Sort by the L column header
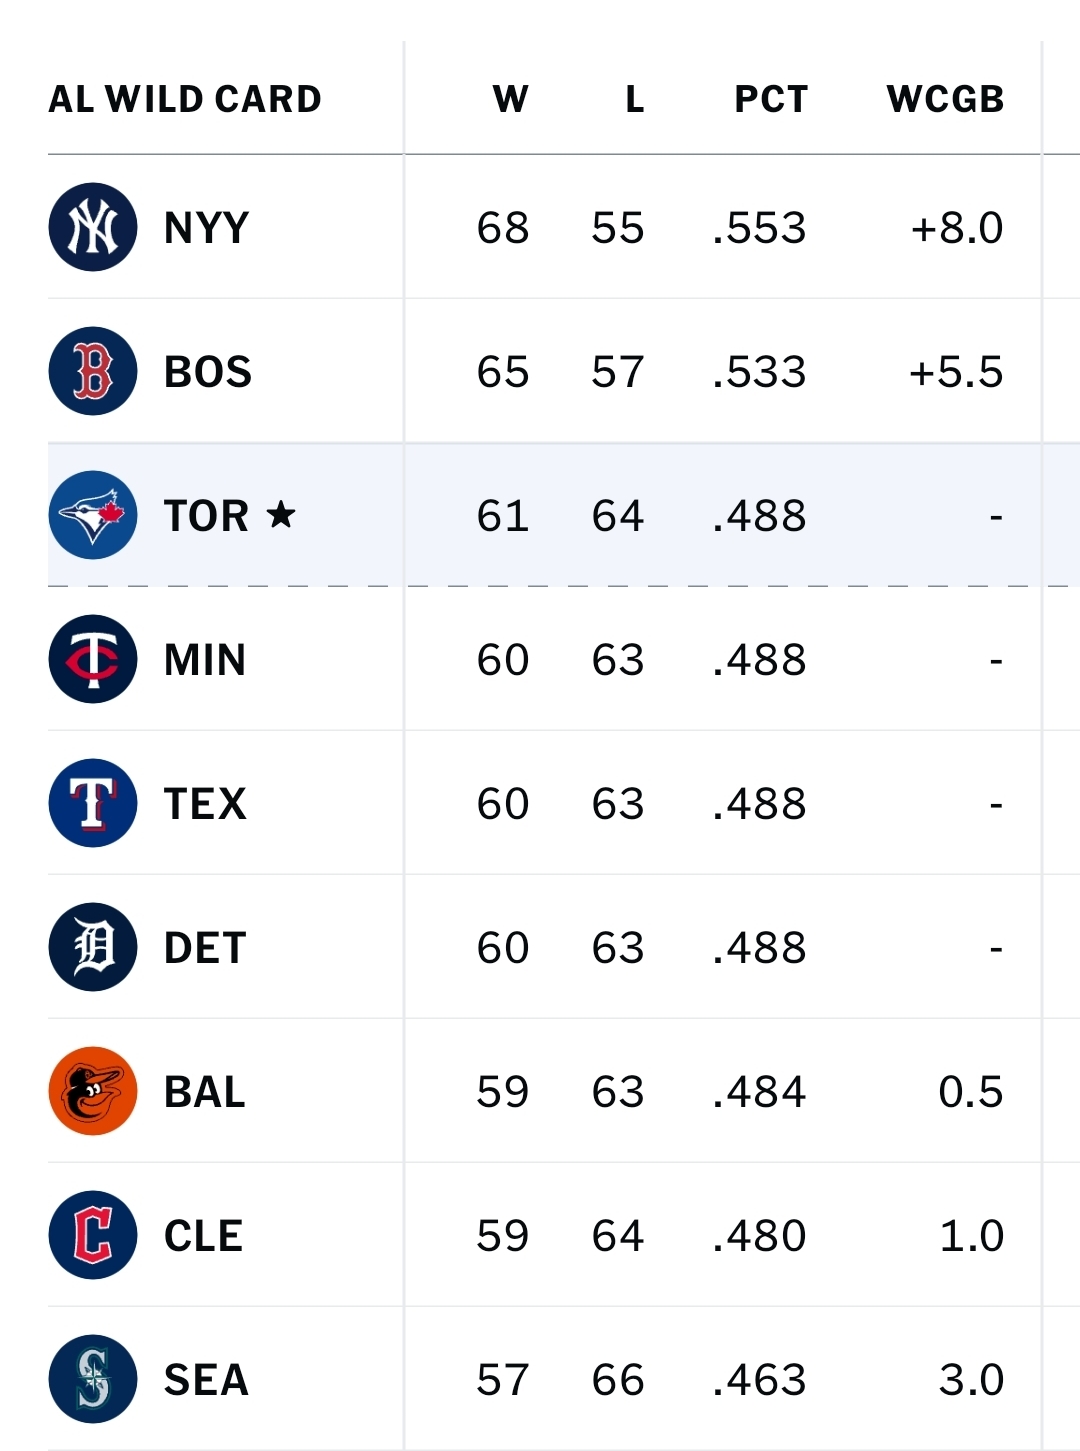This screenshot has width=1080, height=1451. click(x=635, y=99)
